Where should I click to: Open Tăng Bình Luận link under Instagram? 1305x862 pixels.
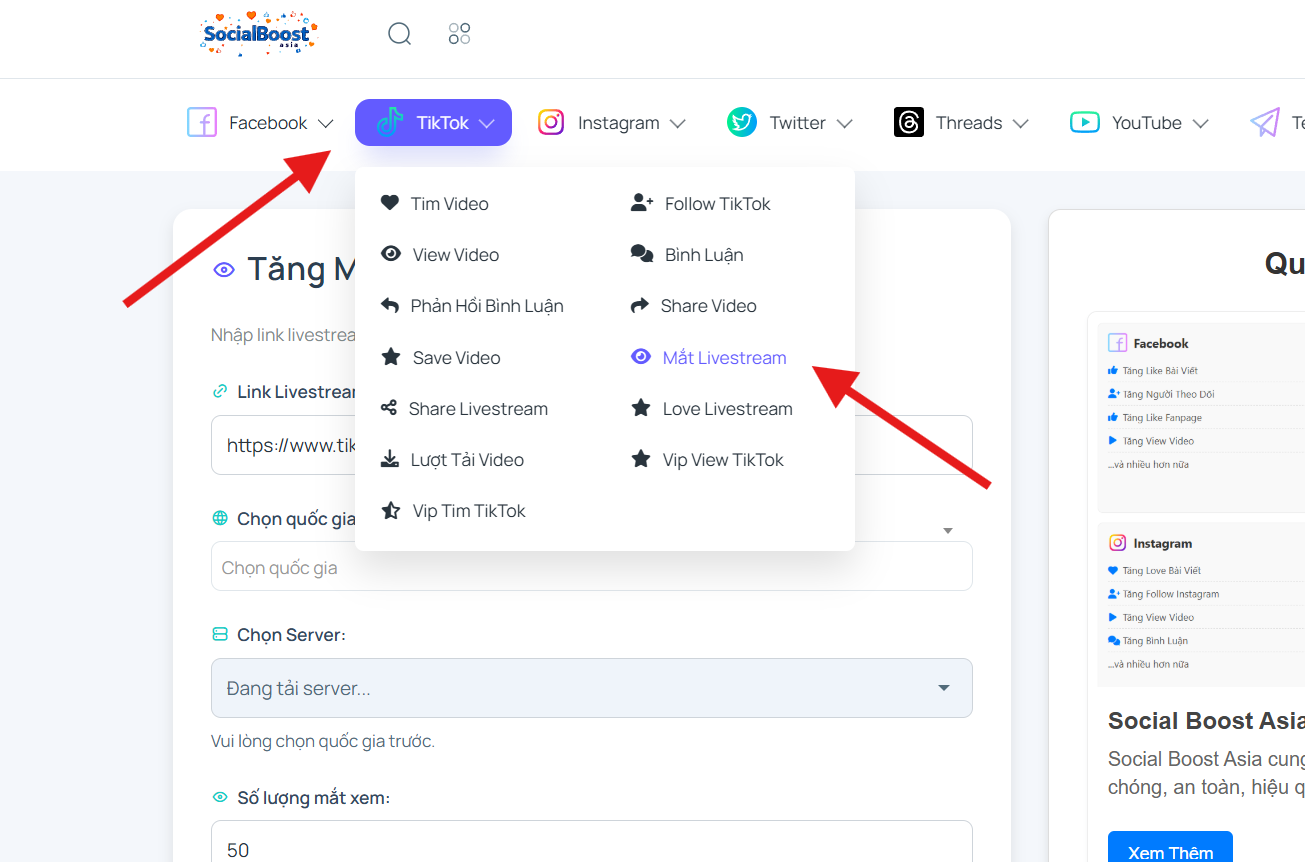point(1155,640)
